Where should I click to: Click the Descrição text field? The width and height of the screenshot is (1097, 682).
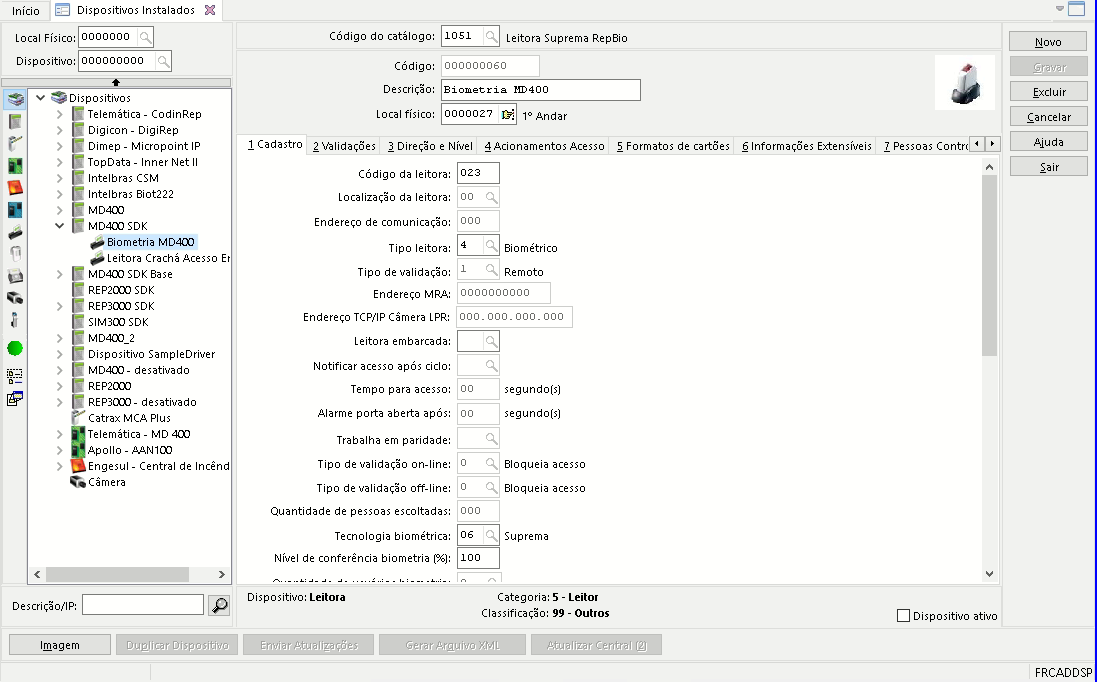[540, 90]
